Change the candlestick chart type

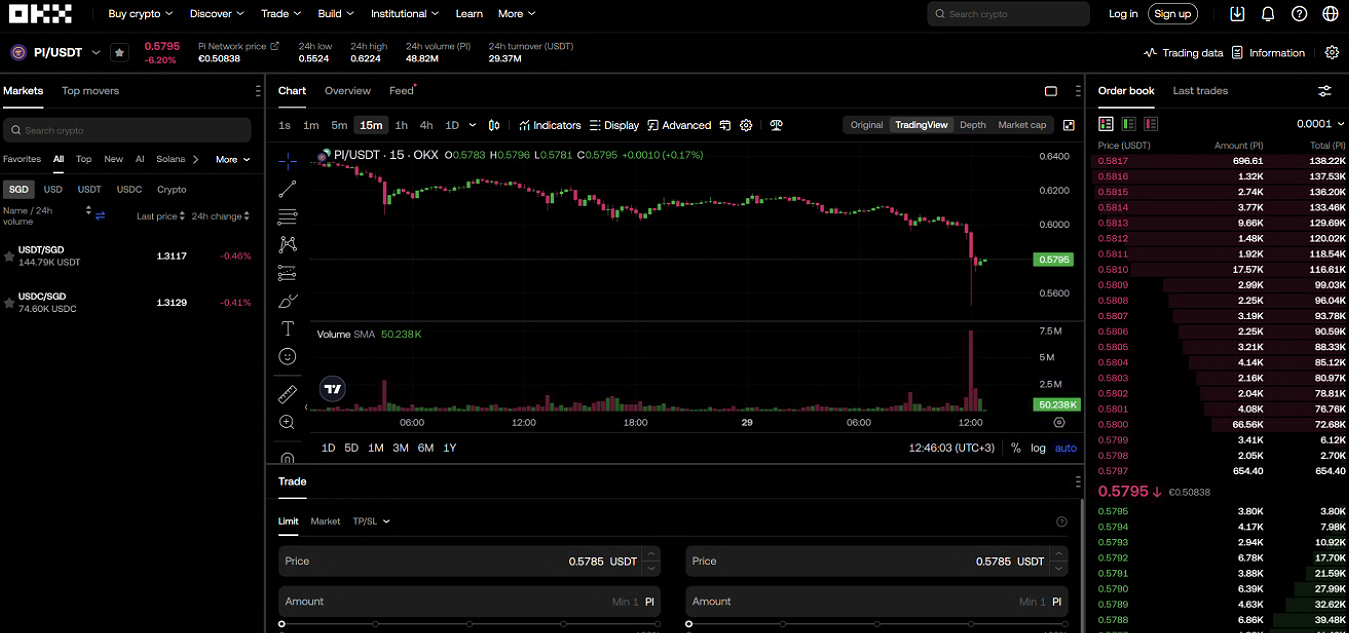tap(494, 125)
